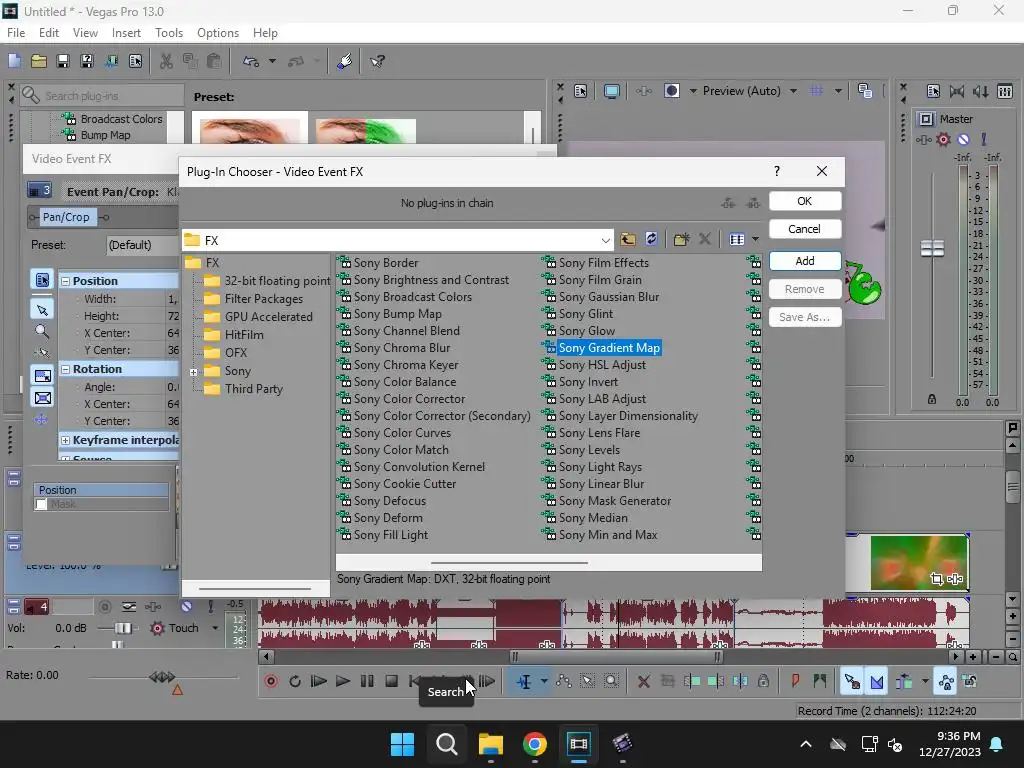Adjust the Master bus volume fader

(x=932, y=249)
